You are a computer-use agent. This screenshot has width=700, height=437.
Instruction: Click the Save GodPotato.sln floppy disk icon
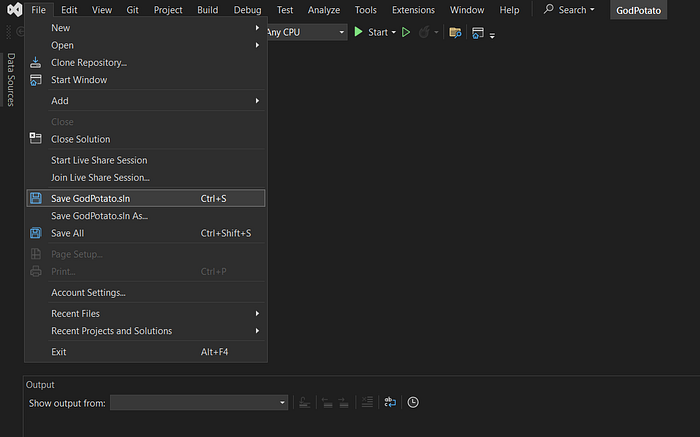[x=36, y=198]
